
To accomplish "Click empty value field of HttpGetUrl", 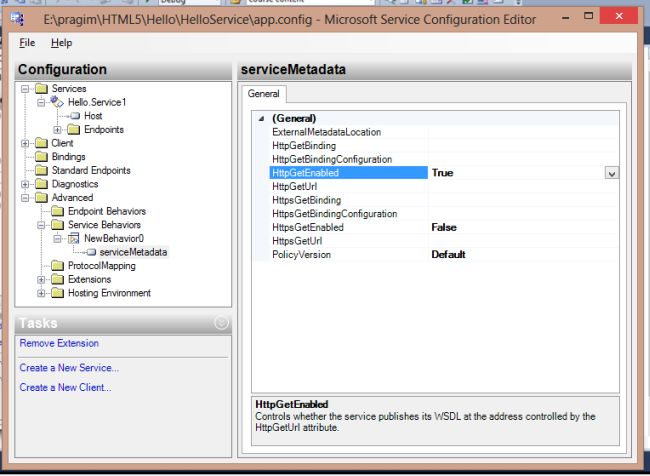I will tap(523, 187).
